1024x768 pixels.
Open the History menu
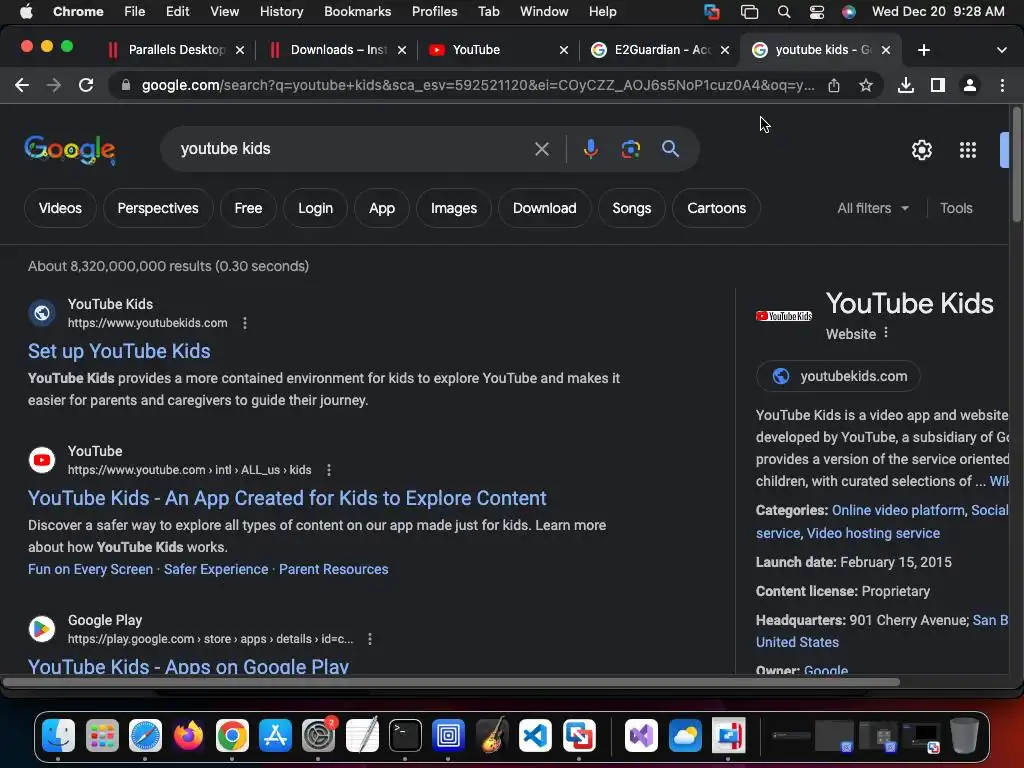(281, 12)
